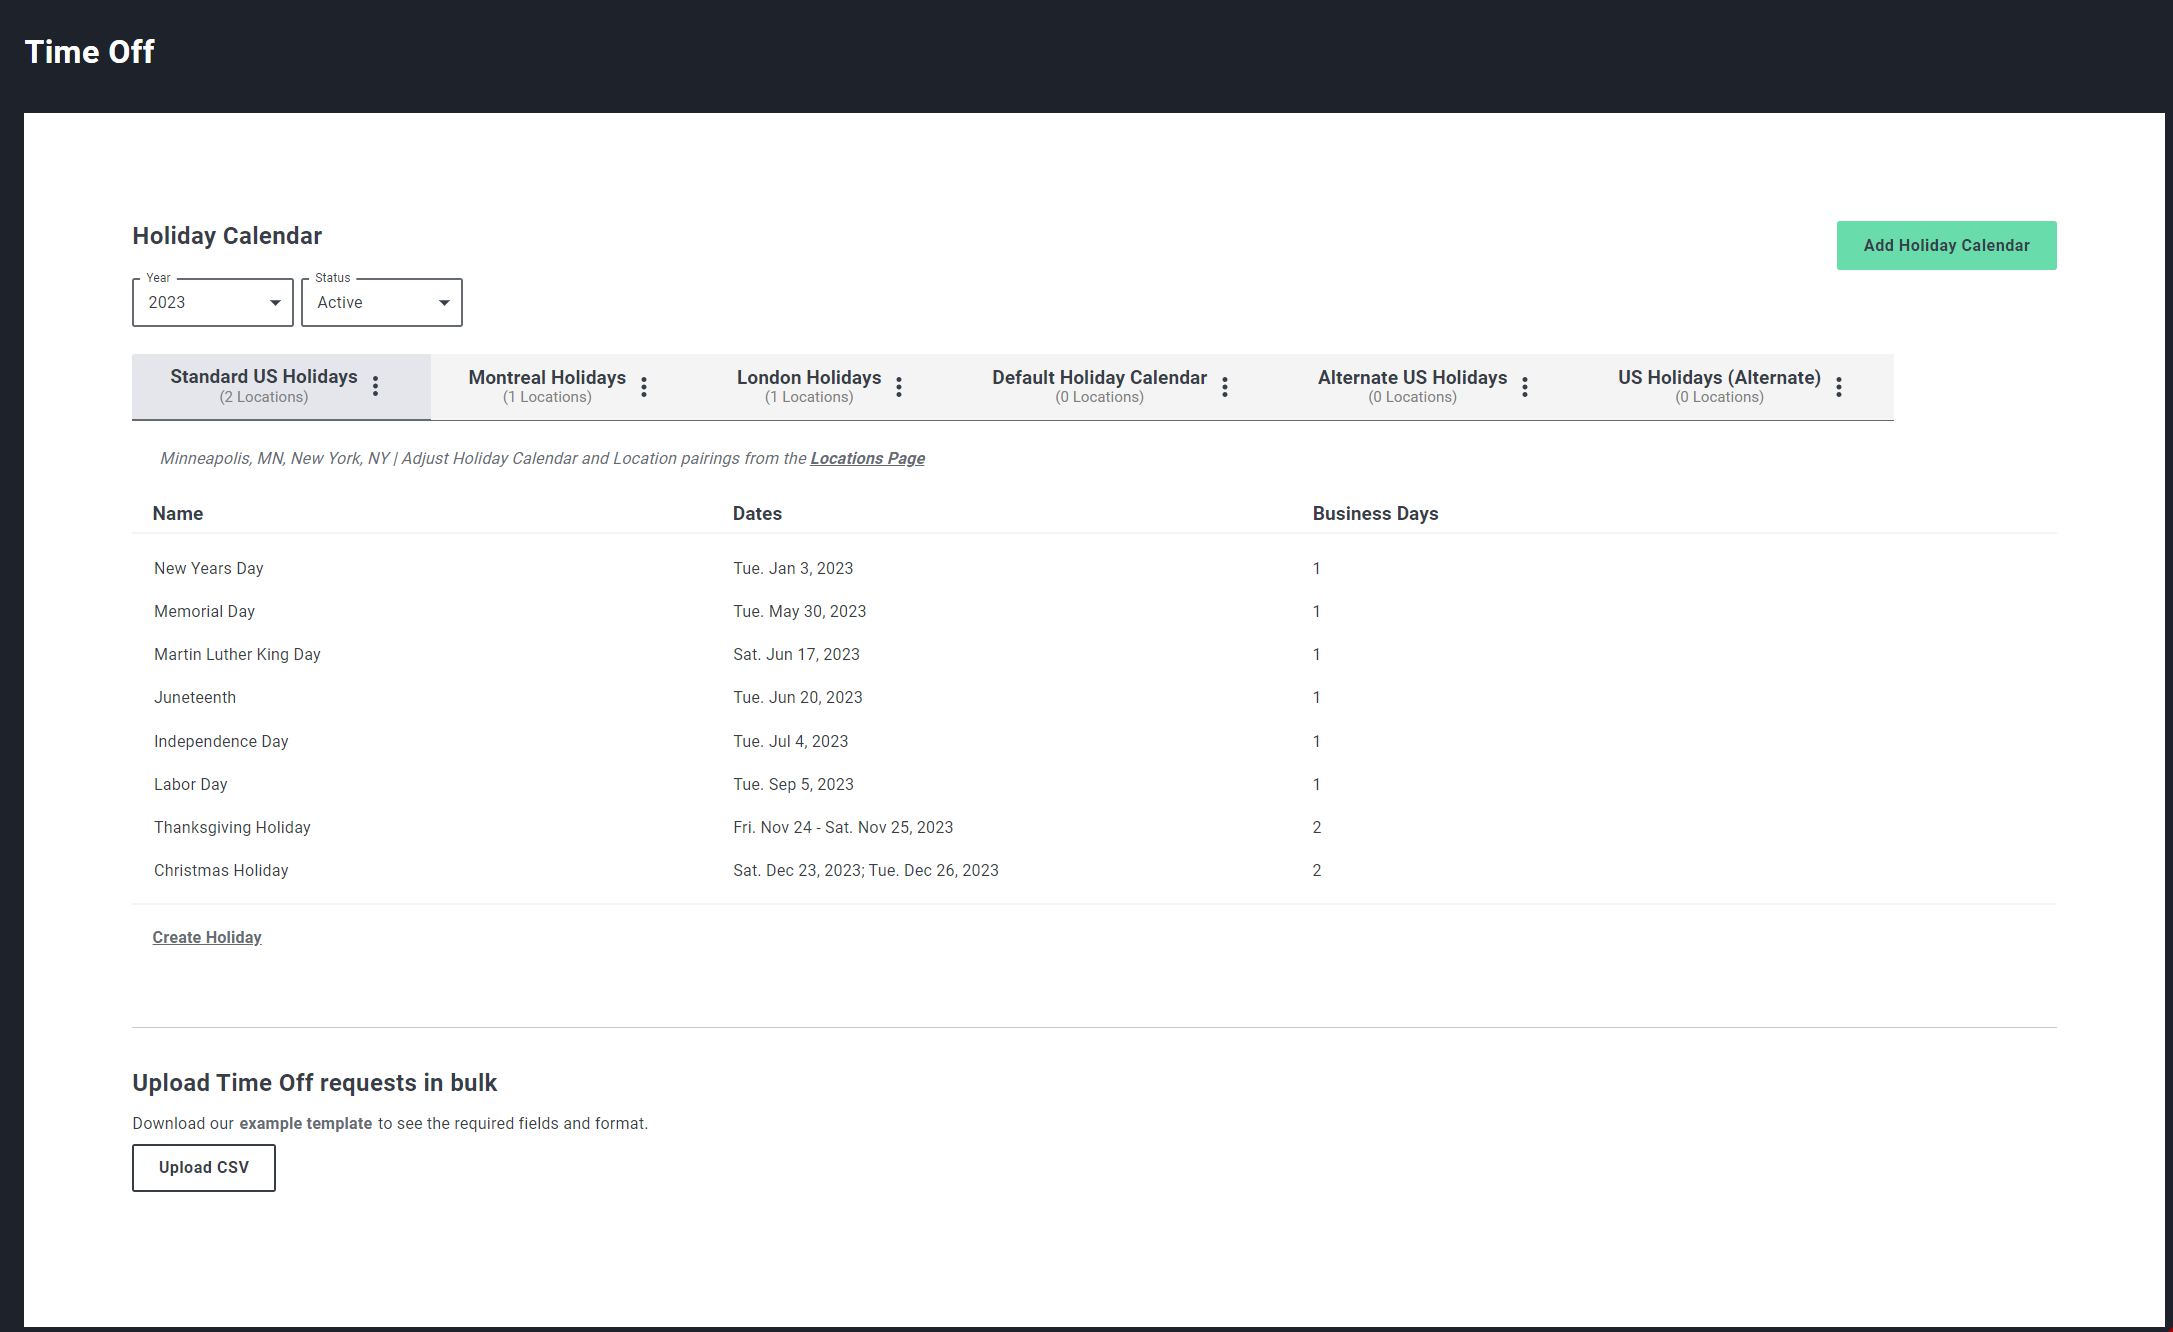Click the Time Off page title
Image resolution: width=2173 pixels, height=1332 pixels.
89,52
